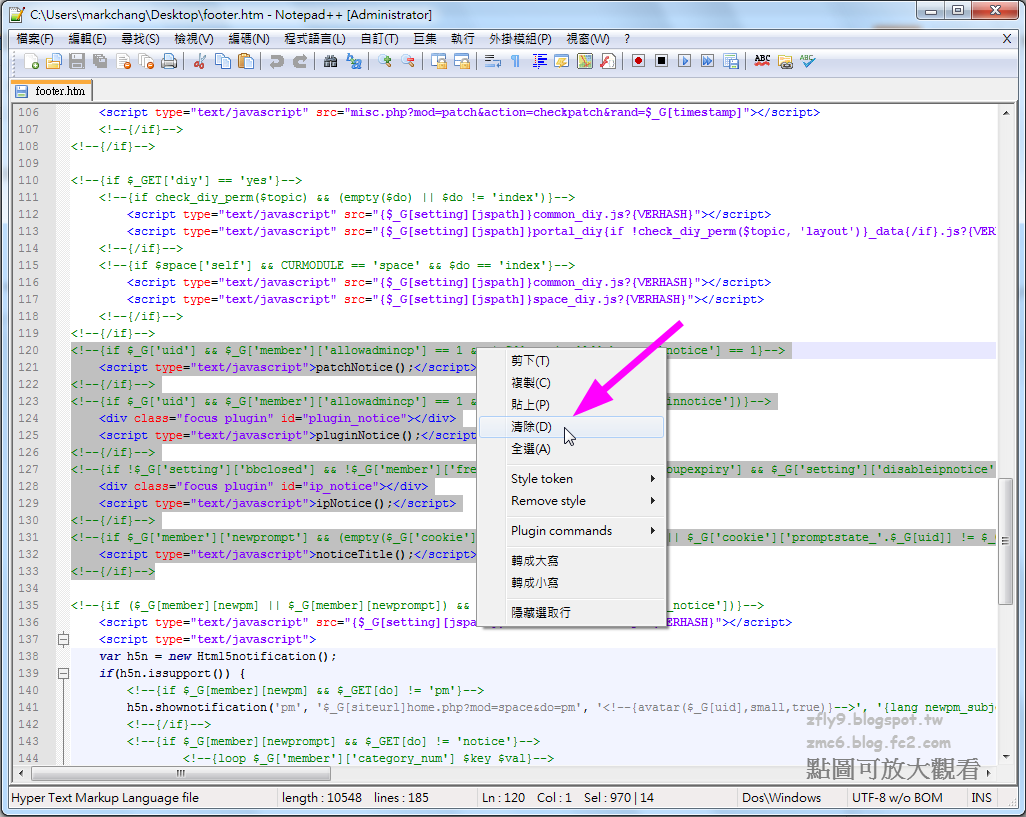1026x817 pixels.
Task: Toggle word wrap toolbar icon
Action: (493, 61)
